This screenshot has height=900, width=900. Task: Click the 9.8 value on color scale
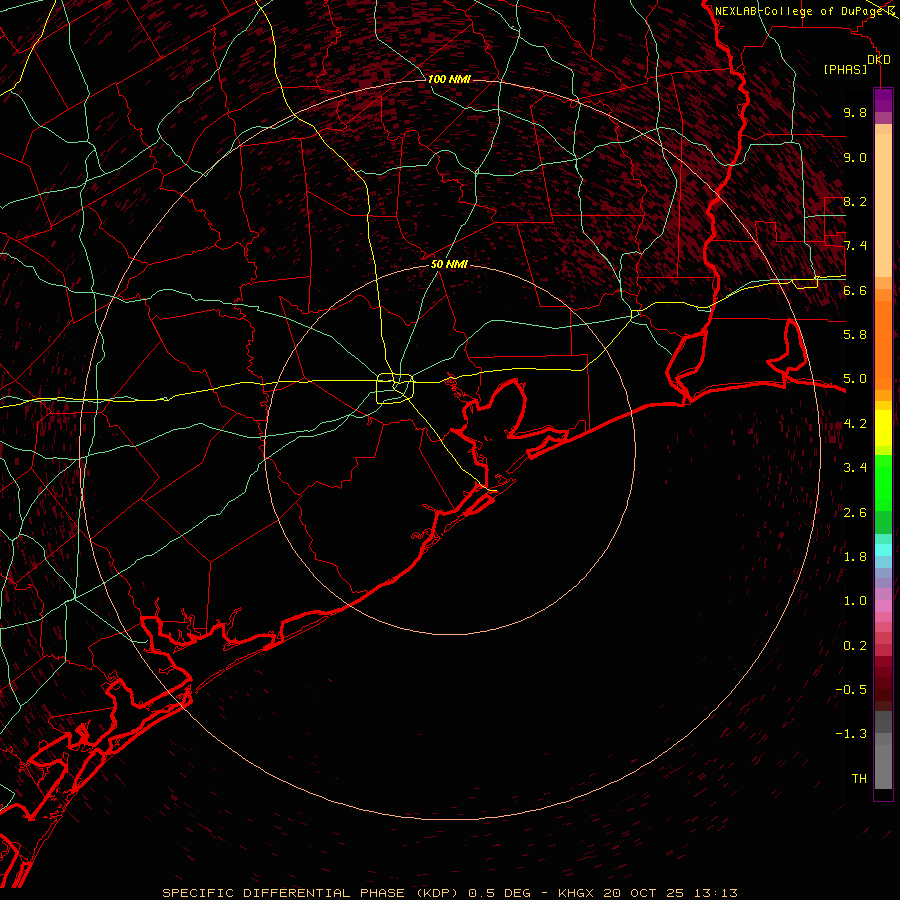coord(855,112)
